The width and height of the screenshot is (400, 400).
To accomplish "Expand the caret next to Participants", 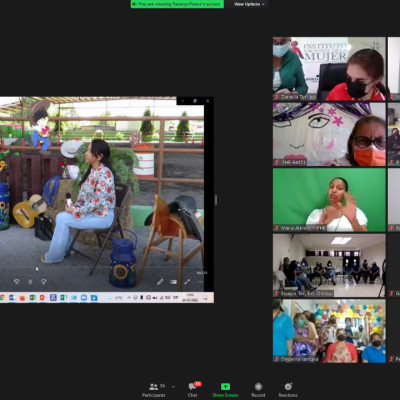I will tap(173, 387).
